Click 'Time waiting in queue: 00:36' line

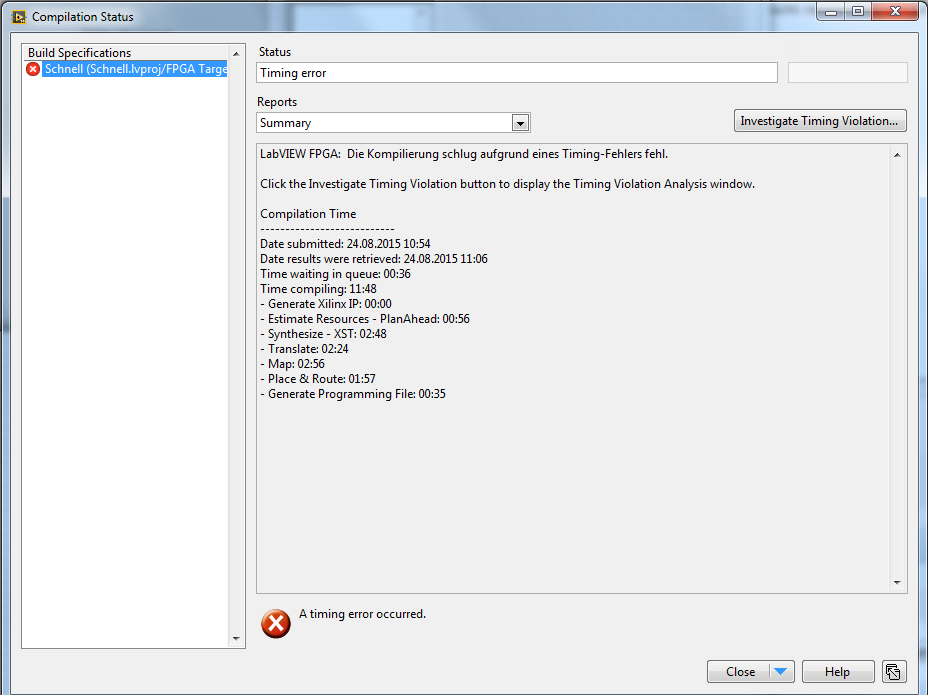pos(335,274)
